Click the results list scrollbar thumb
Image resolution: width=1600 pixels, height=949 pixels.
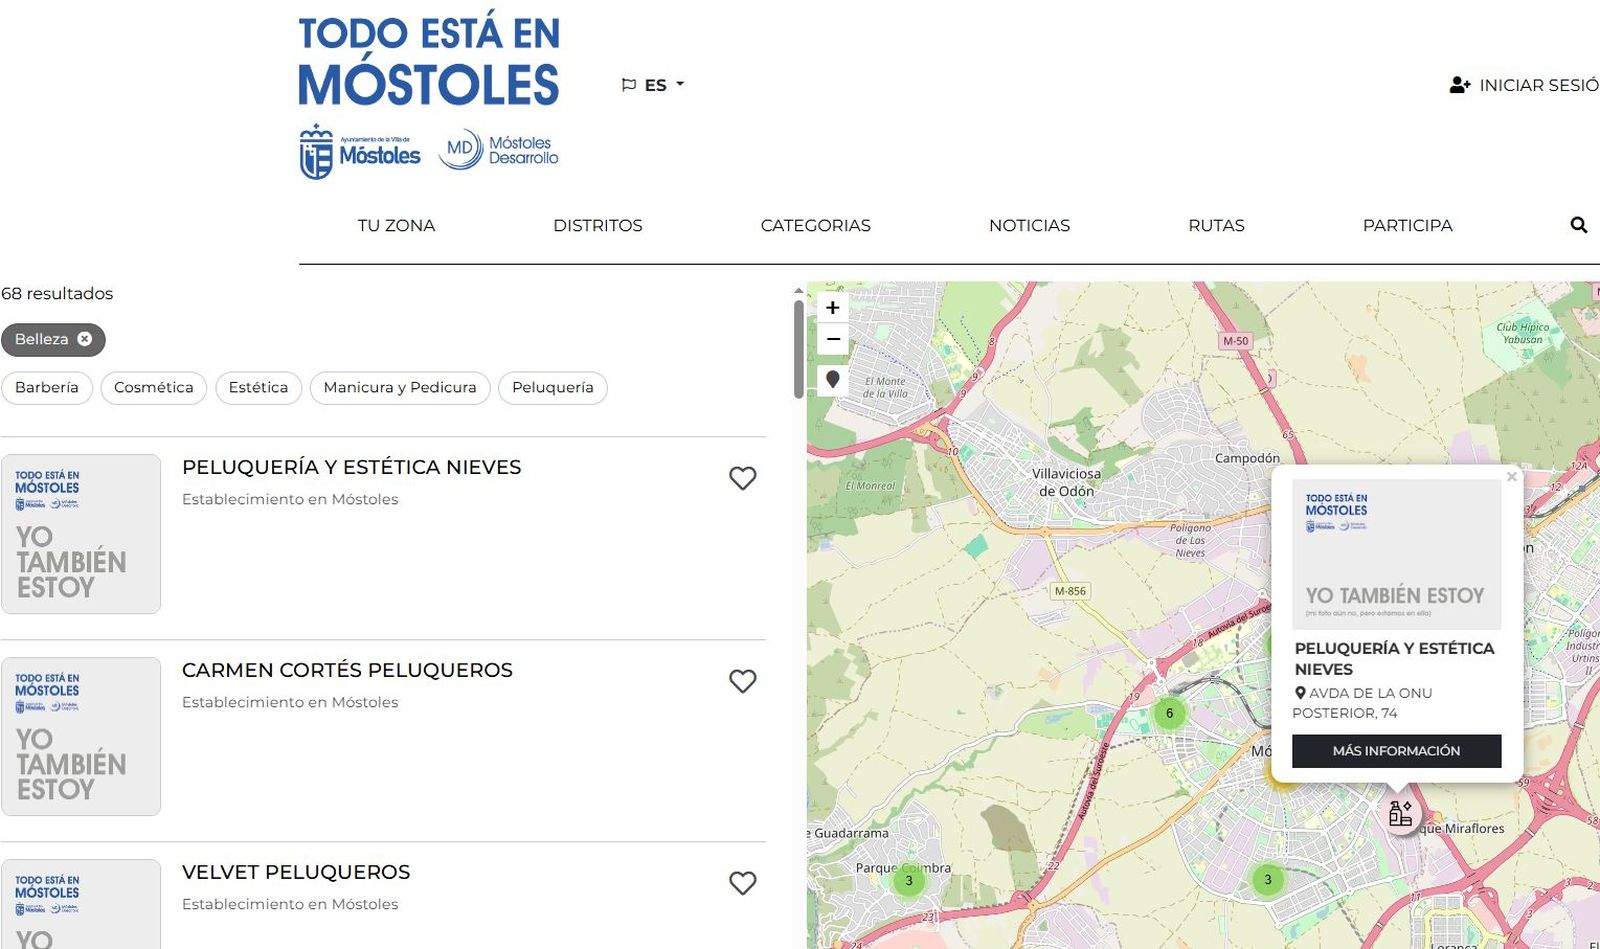pos(798,348)
